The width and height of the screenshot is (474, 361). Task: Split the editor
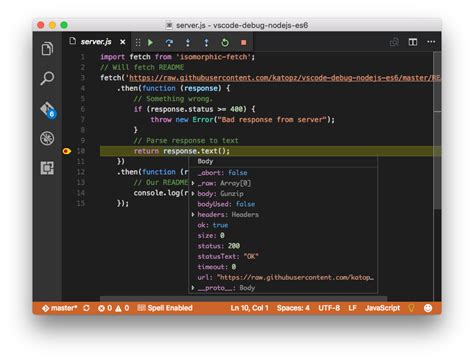point(413,42)
